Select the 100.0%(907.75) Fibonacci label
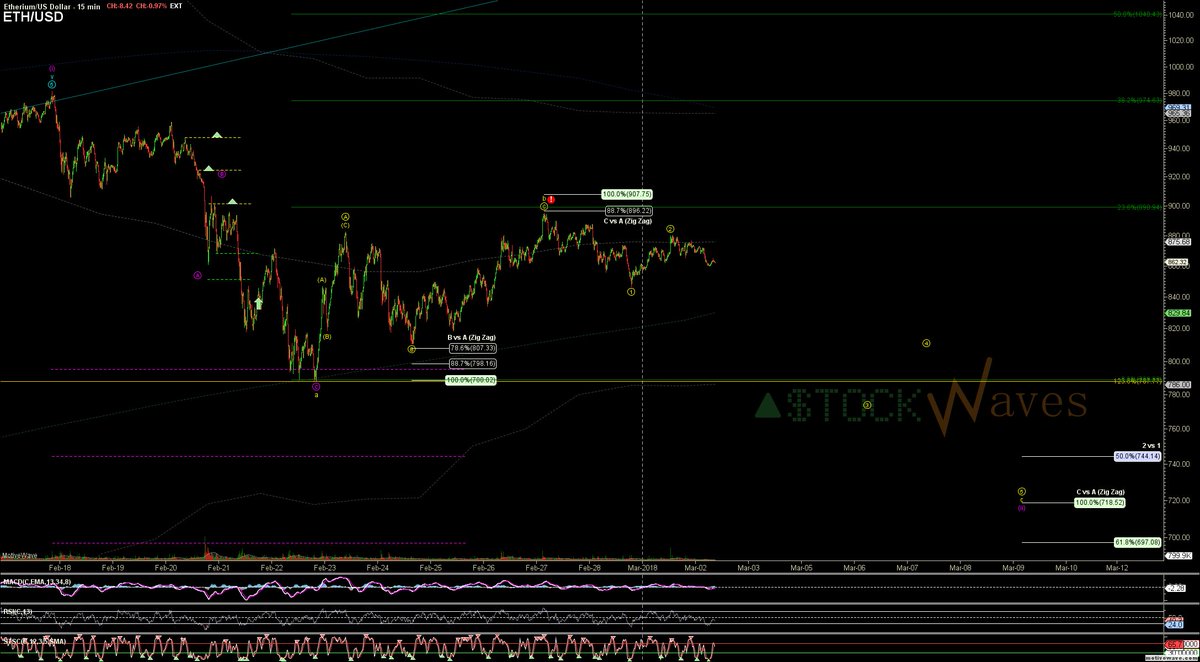 click(628, 194)
